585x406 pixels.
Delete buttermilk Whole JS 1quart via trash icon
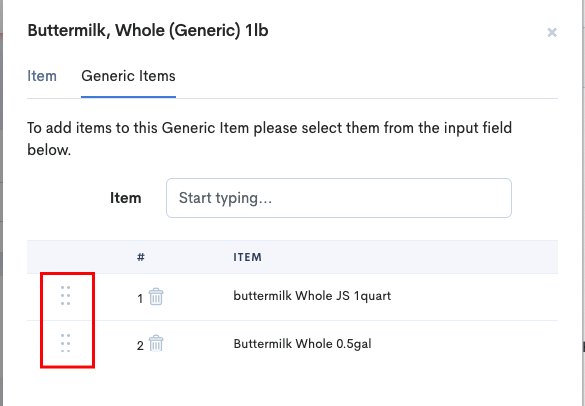pos(156,297)
